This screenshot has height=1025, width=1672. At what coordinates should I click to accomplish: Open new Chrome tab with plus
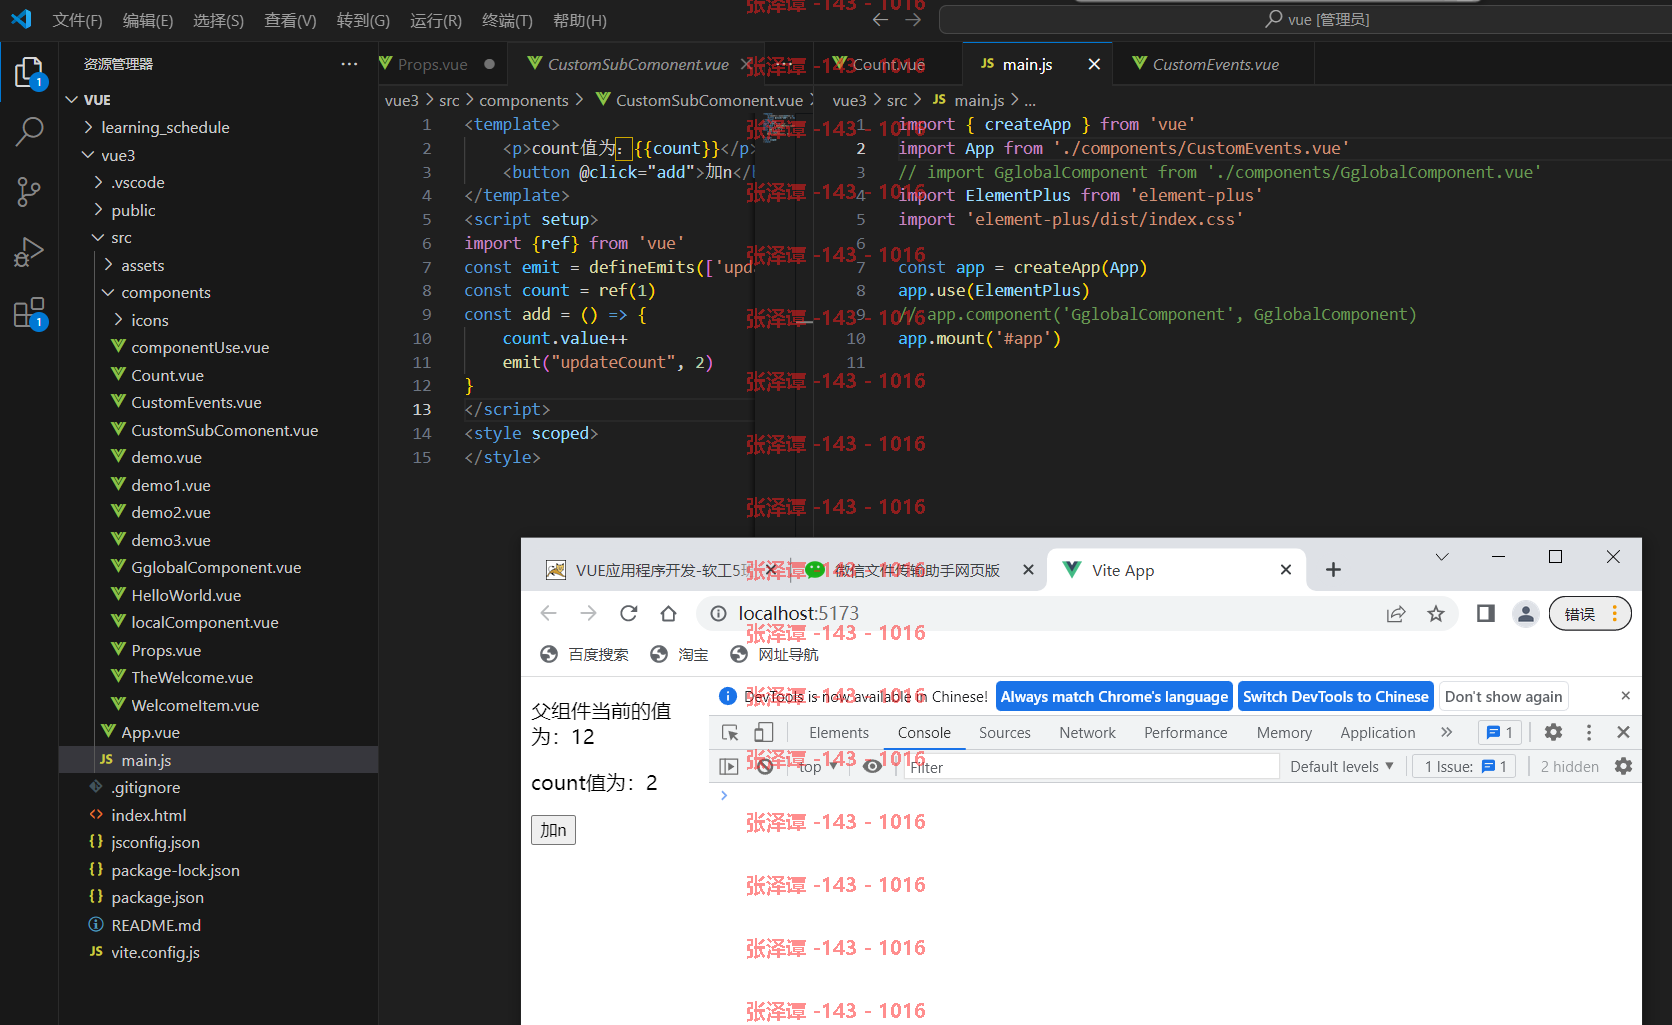(1333, 570)
